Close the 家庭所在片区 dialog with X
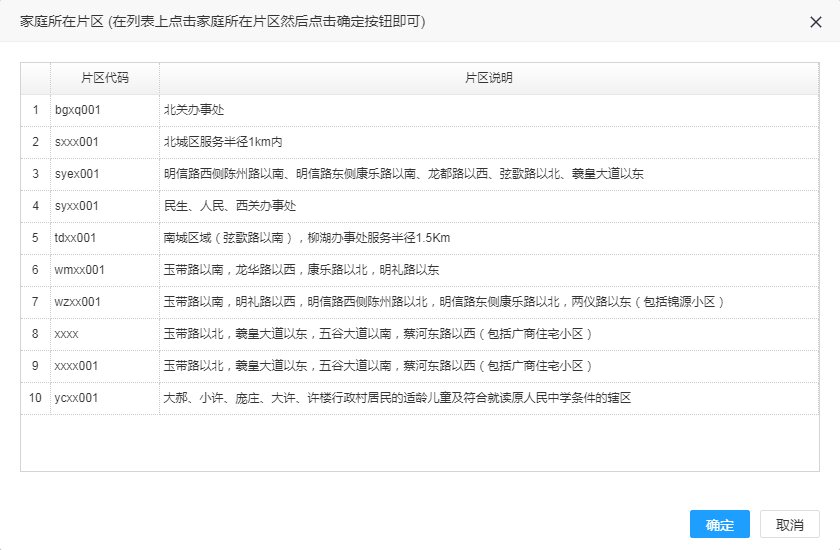The width and height of the screenshot is (840, 550). pyautogui.click(x=816, y=22)
